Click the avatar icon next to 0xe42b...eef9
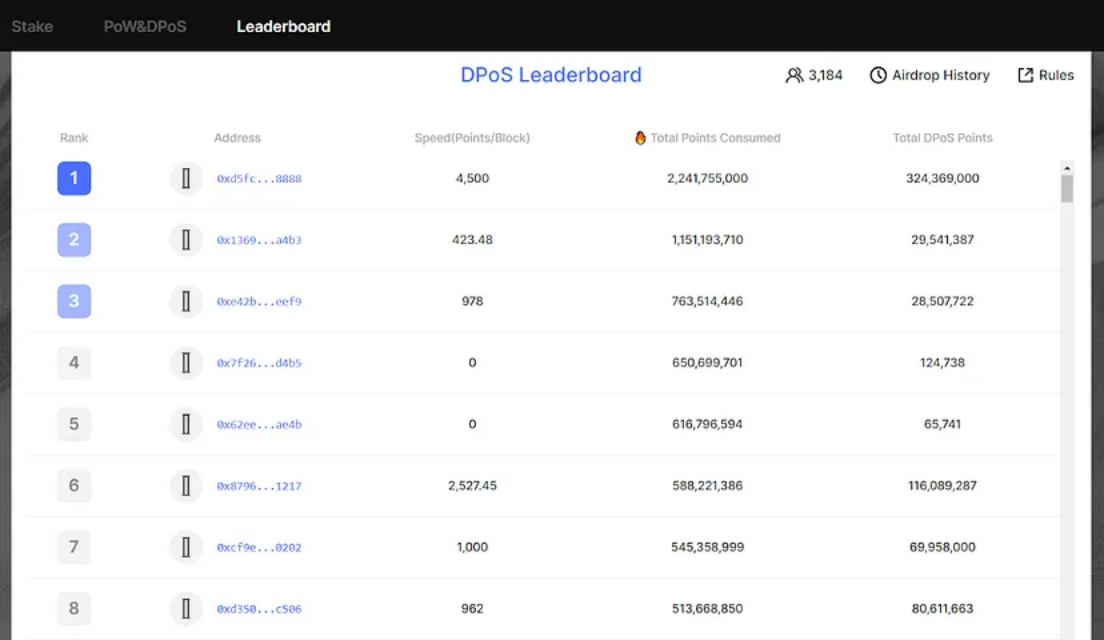 click(186, 301)
